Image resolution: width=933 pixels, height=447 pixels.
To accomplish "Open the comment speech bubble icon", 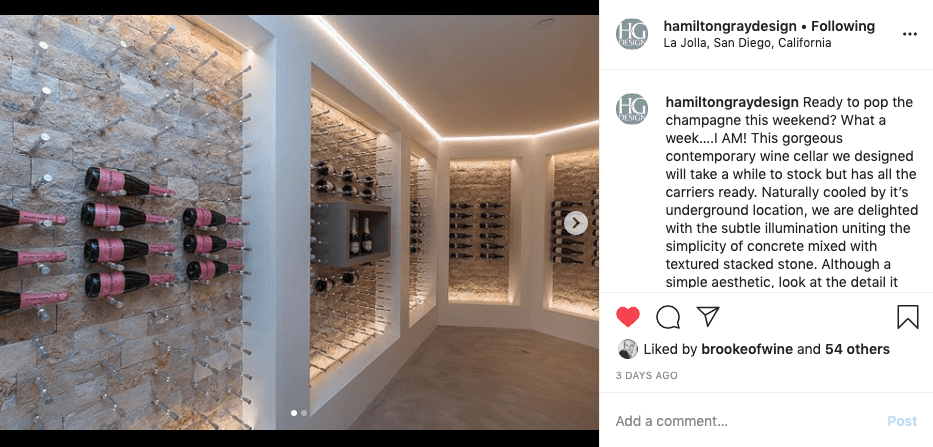I will (668, 317).
